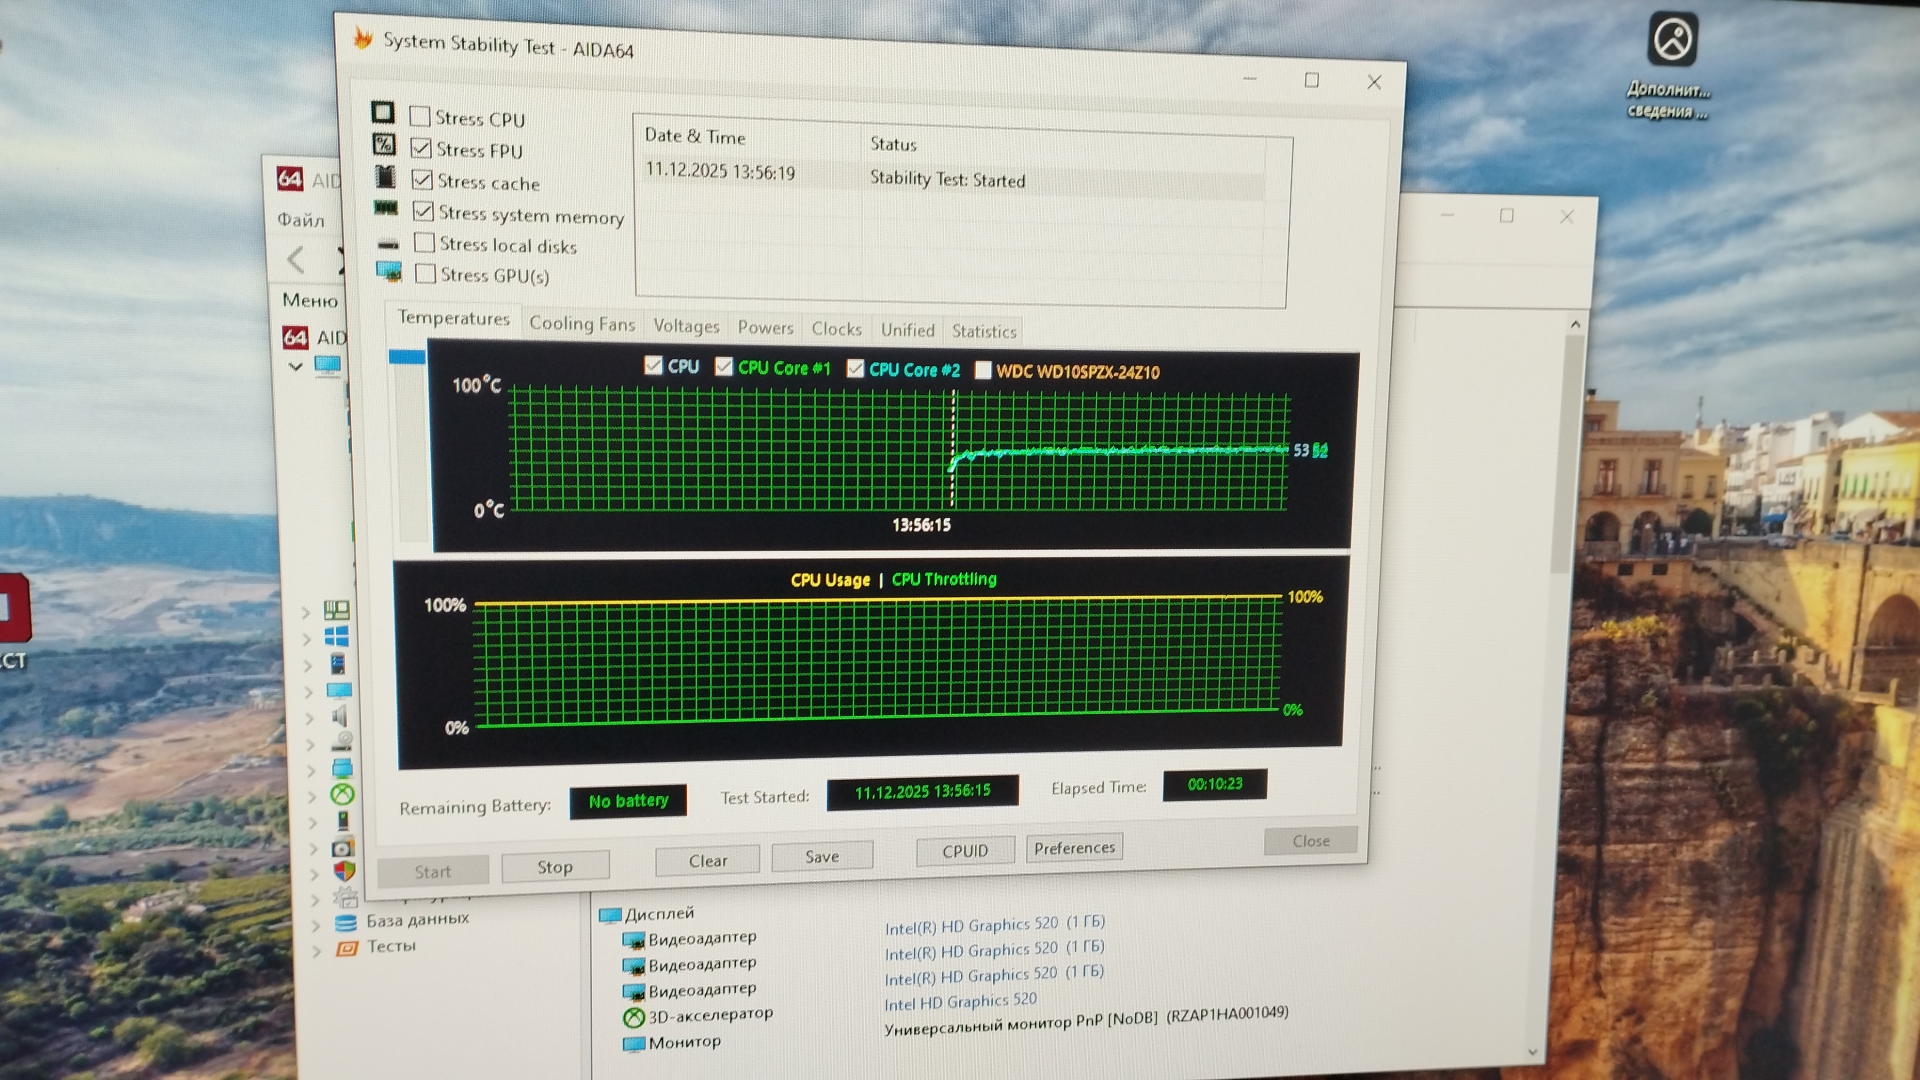1920x1080 pixels.
Task: Uncheck the Stress cache option
Action: (x=422, y=181)
